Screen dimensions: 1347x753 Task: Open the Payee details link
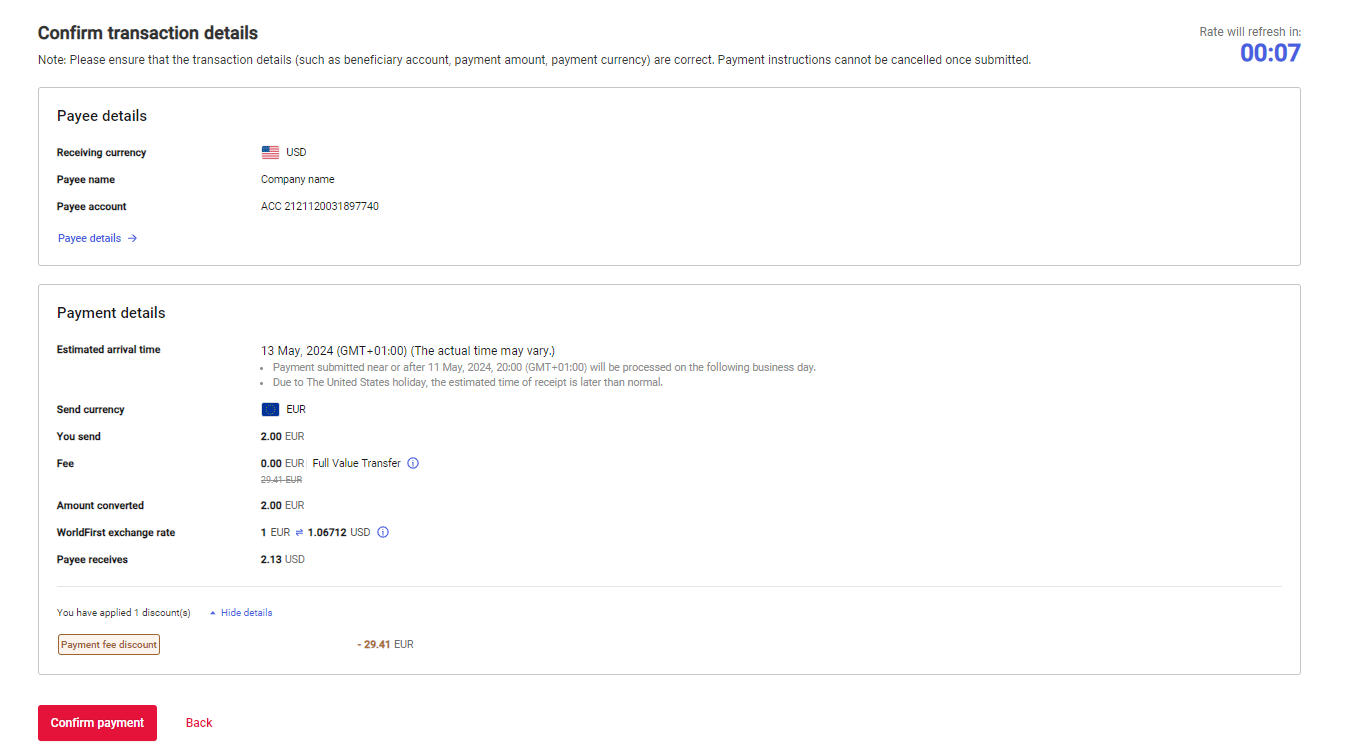point(90,239)
